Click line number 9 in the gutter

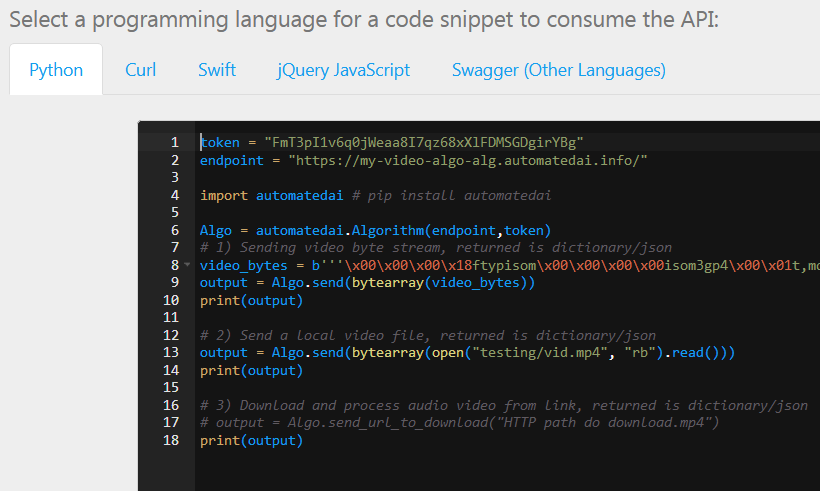pos(175,282)
